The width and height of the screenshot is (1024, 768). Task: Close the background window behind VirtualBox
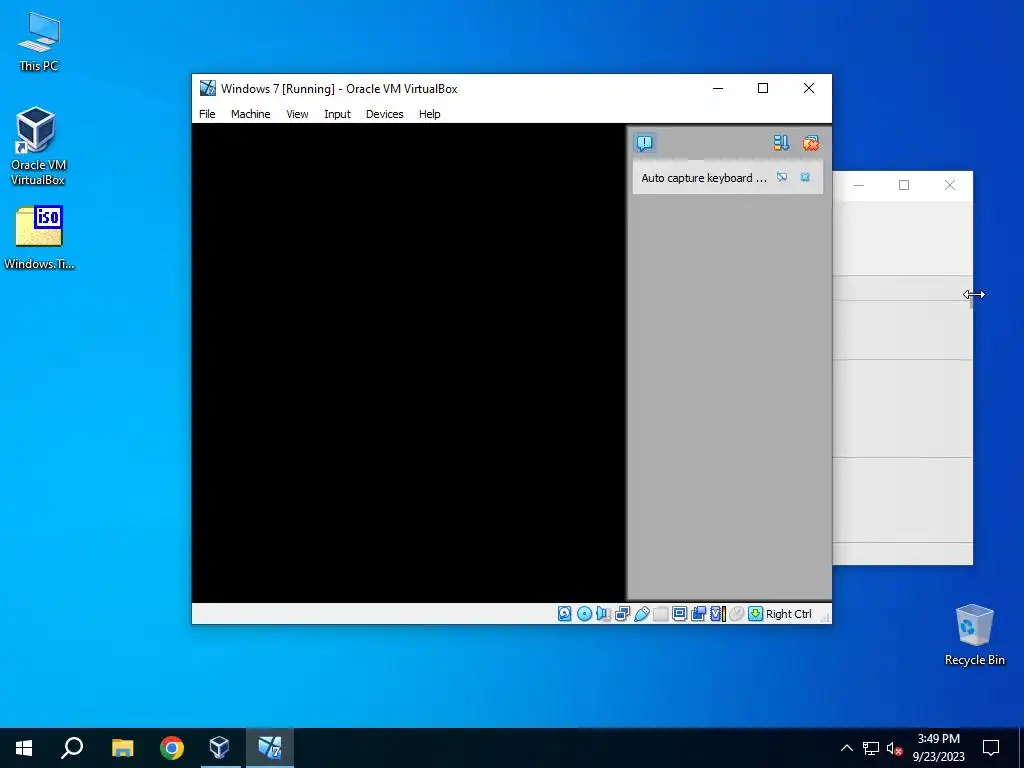pyautogui.click(x=950, y=185)
